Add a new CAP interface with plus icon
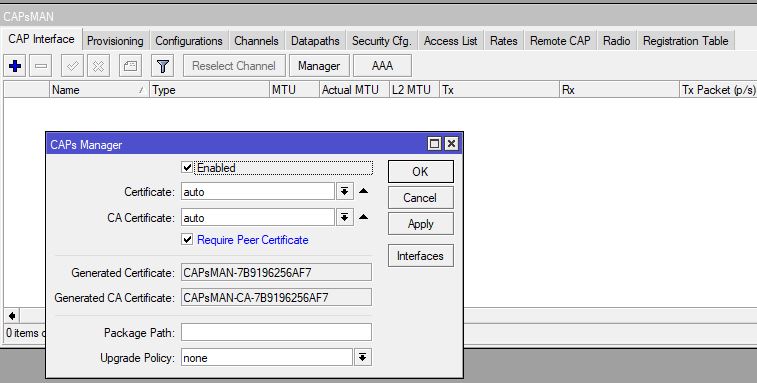This screenshot has height=383, width=757. [15, 66]
